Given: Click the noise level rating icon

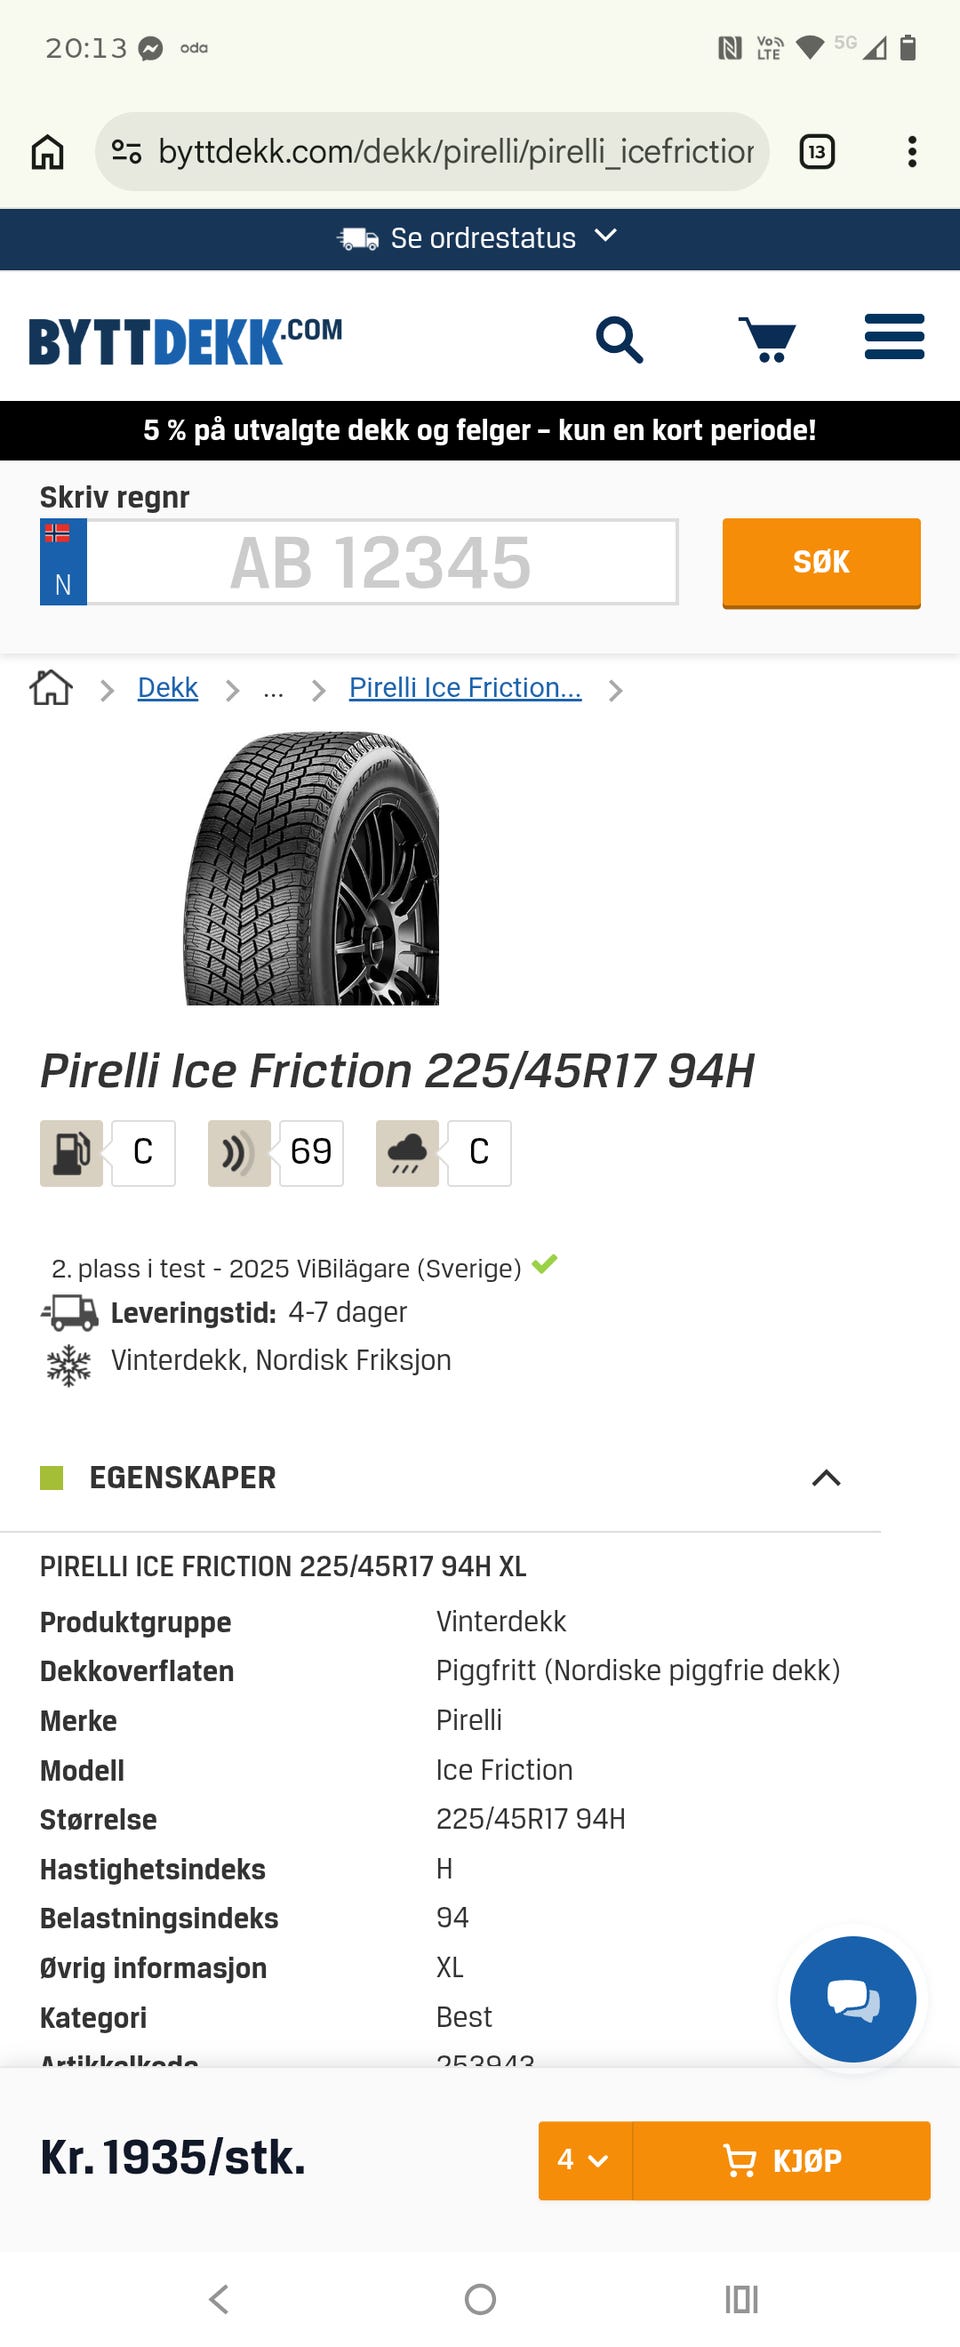Looking at the screenshot, I should click(239, 1153).
